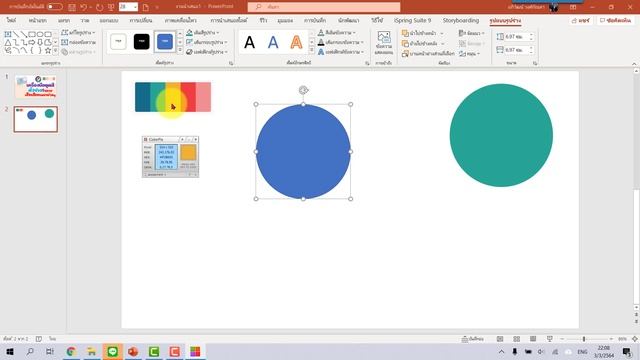The width and height of the screenshot is (640, 360).
Task: Open the Design ribbon tab
Action: [x=109, y=20]
